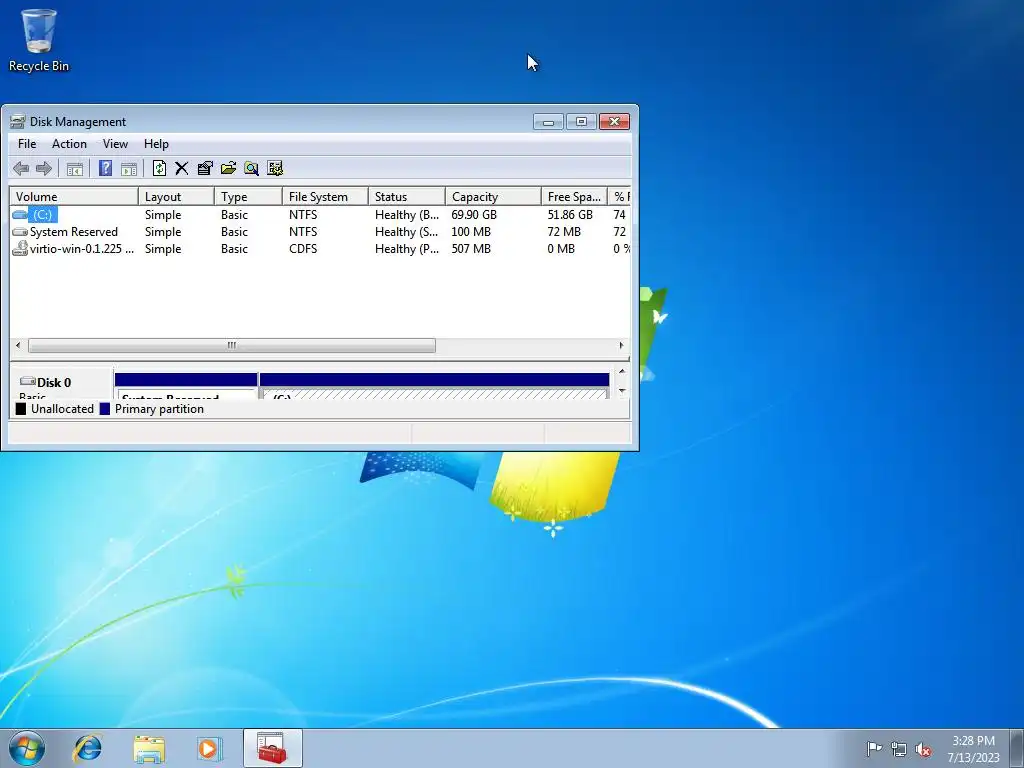Select the (C:) volume drive icon
Viewport: 1024px width, 768px height.
click(x=20, y=215)
